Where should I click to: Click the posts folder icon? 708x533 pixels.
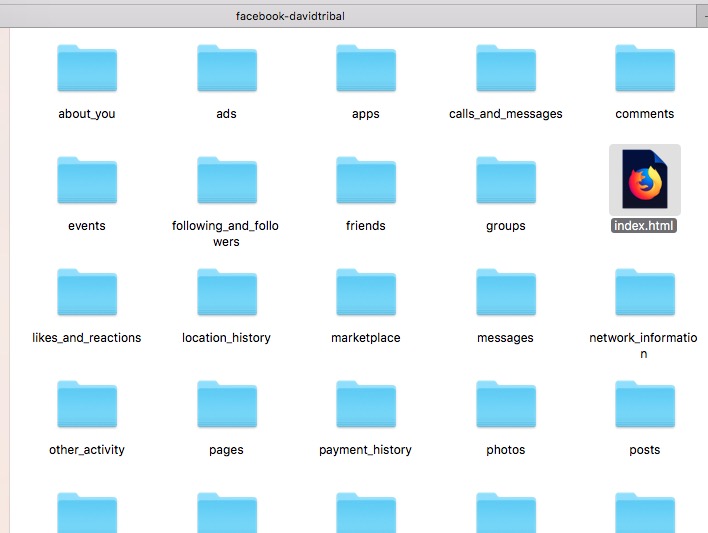[x=645, y=404]
